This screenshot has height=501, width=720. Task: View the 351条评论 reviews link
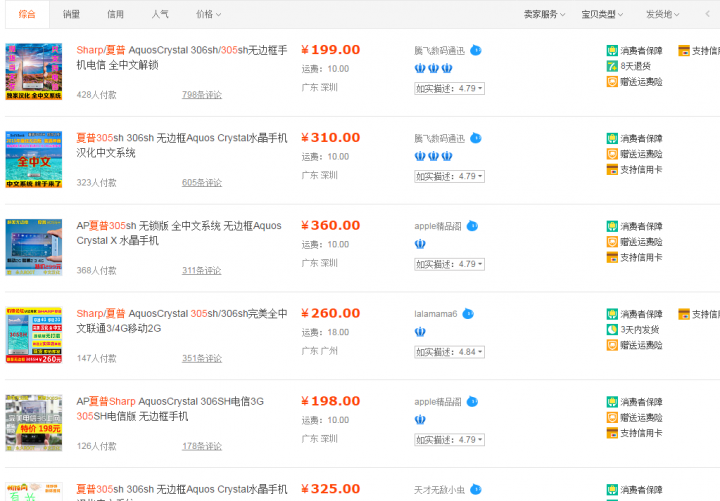tap(202, 358)
